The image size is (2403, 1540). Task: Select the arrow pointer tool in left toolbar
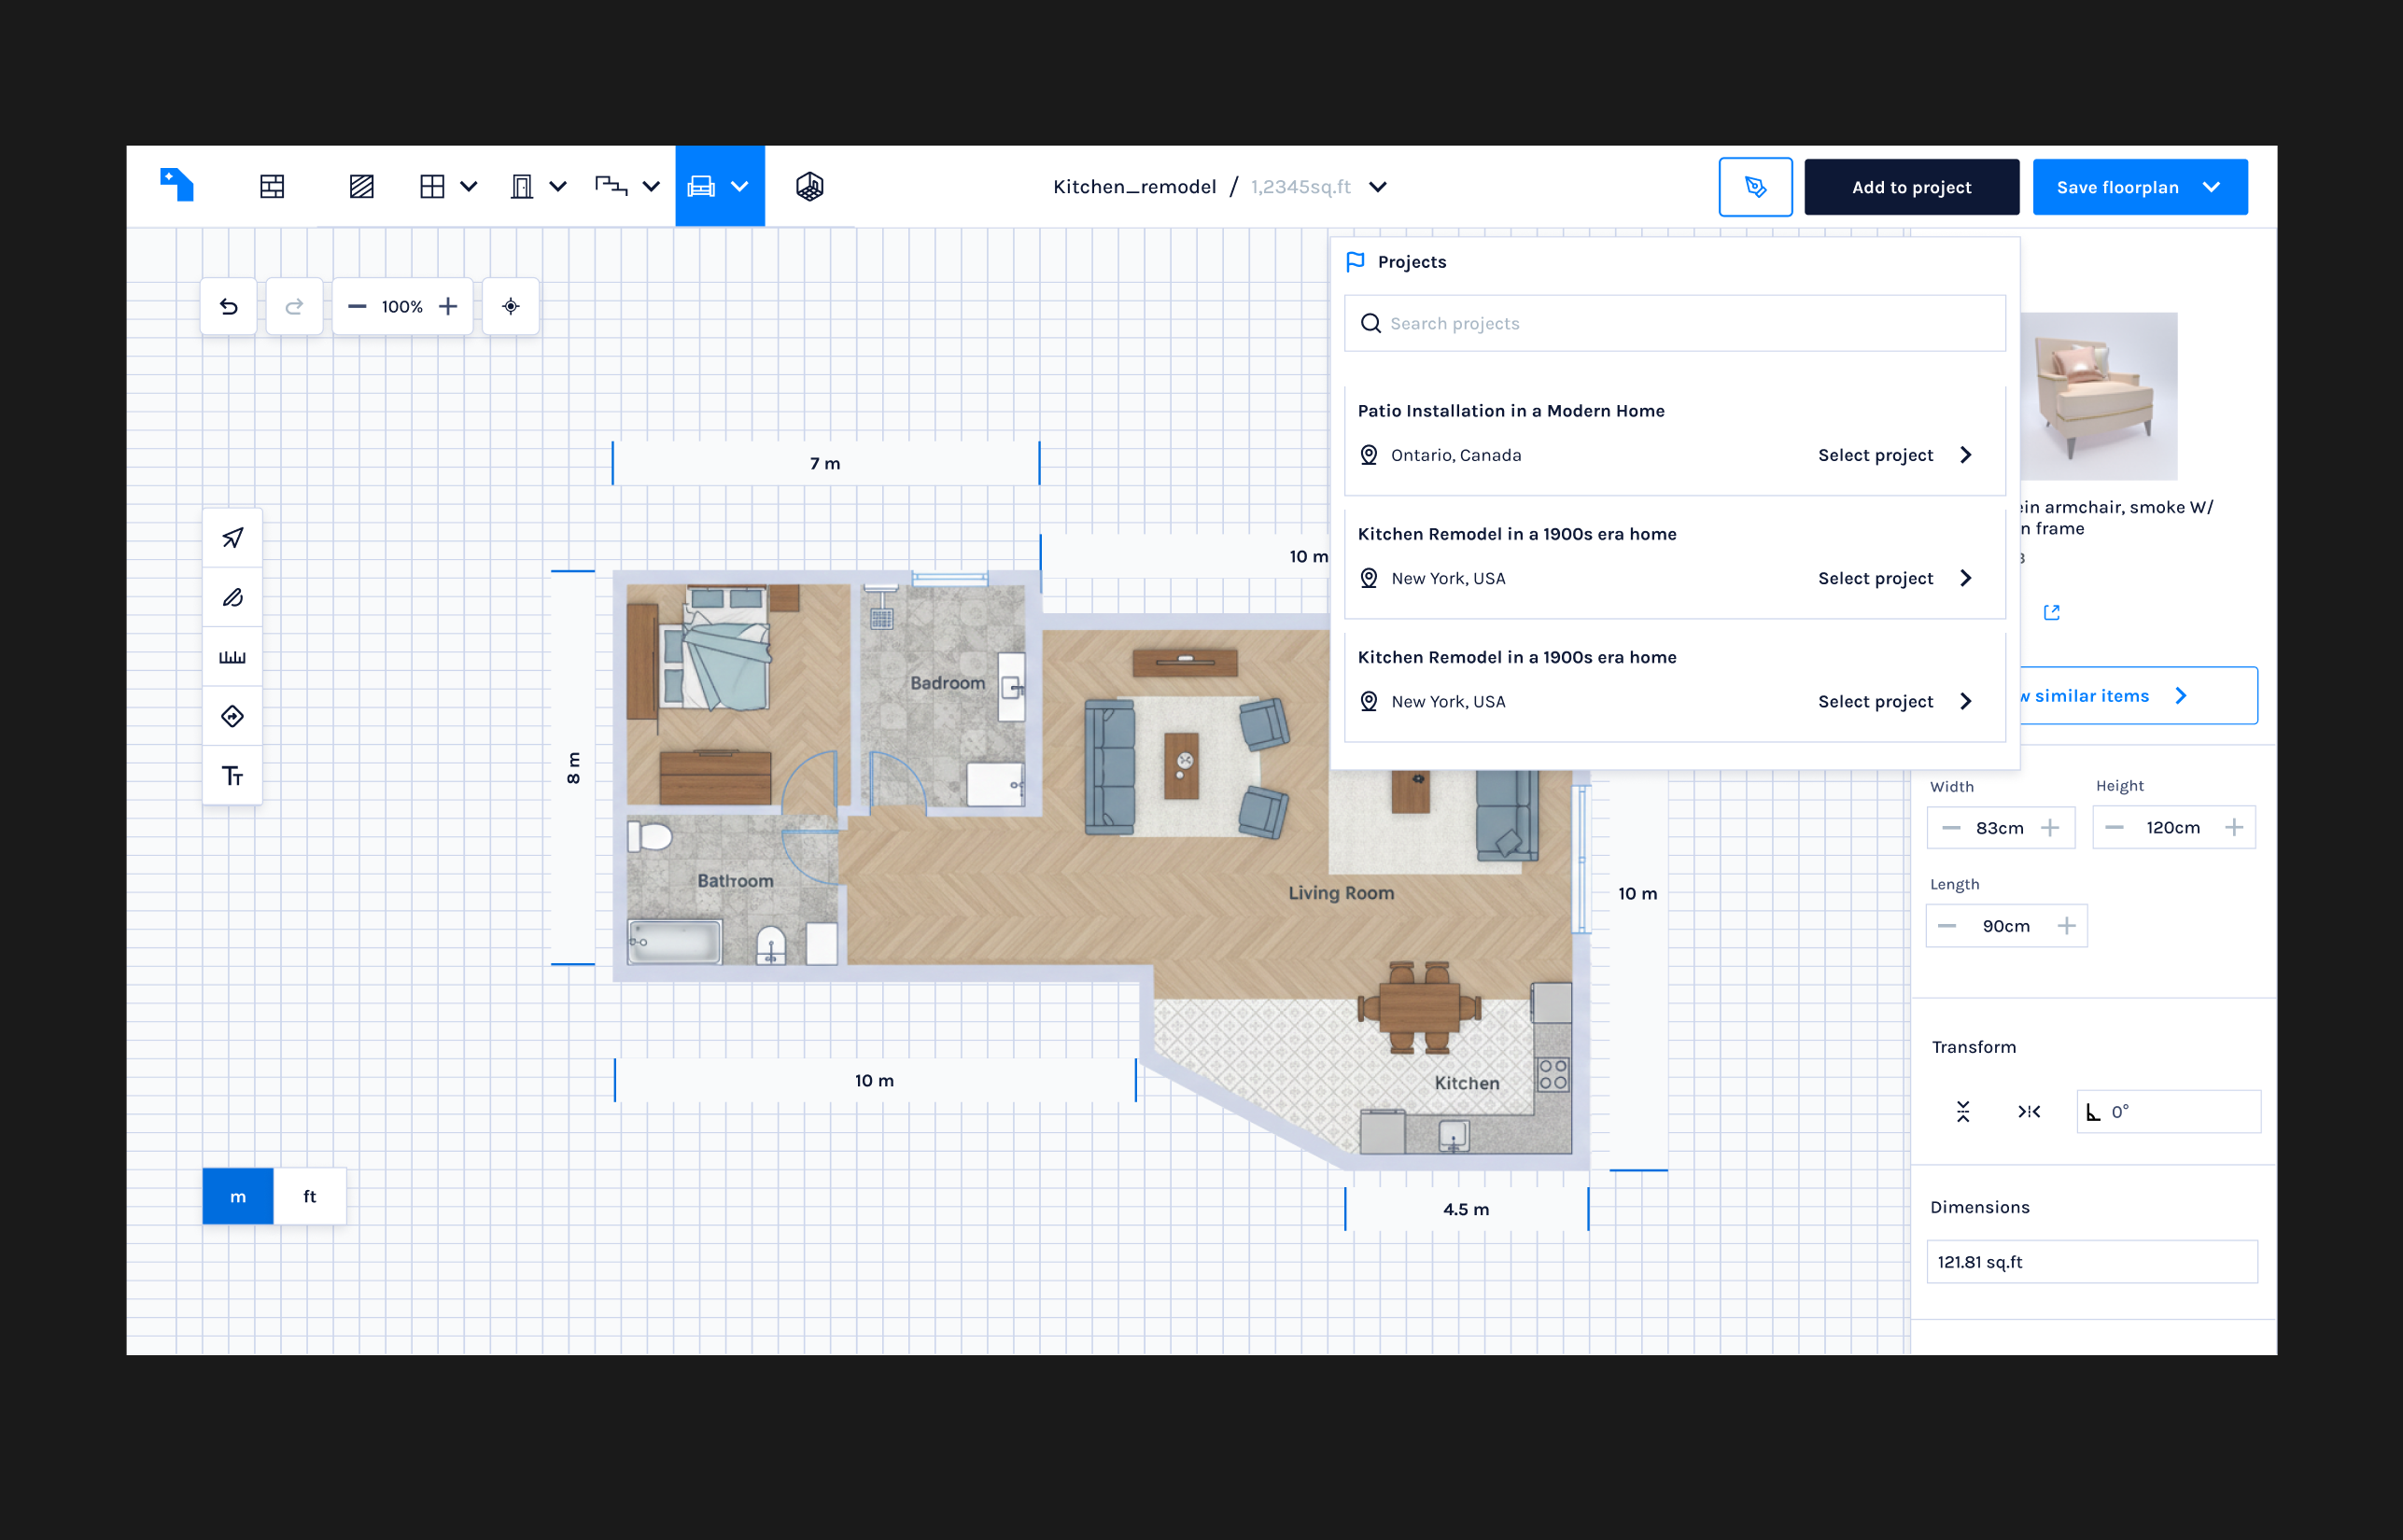(232, 538)
